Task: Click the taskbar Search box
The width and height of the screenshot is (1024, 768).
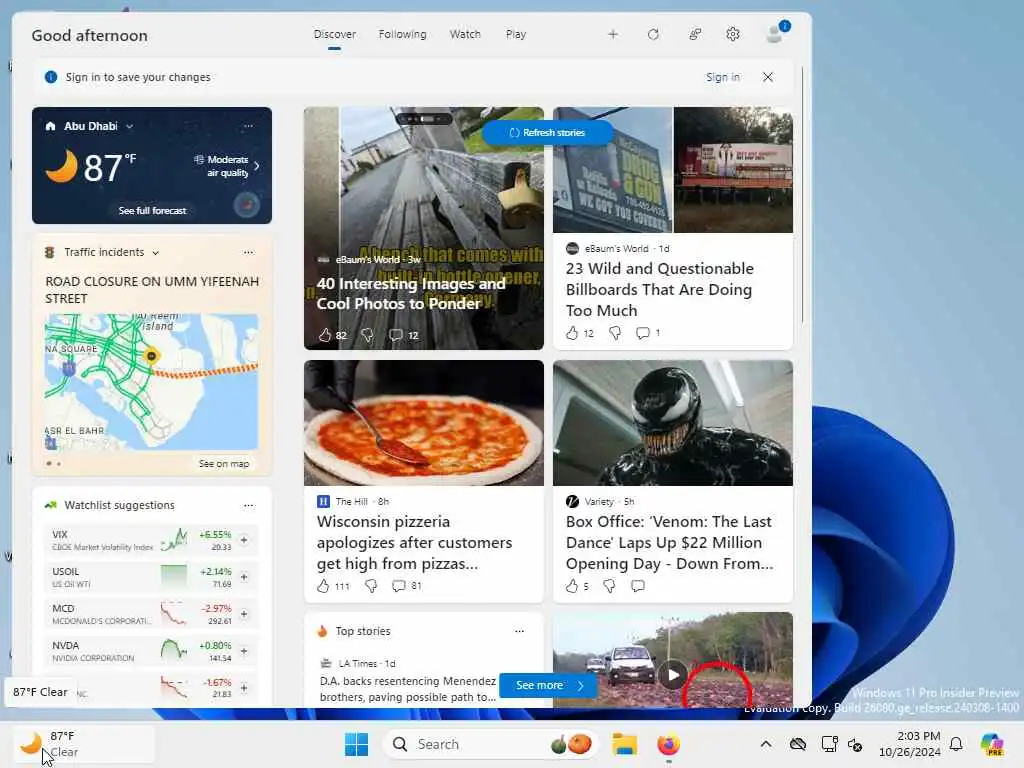Action: [491, 744]
